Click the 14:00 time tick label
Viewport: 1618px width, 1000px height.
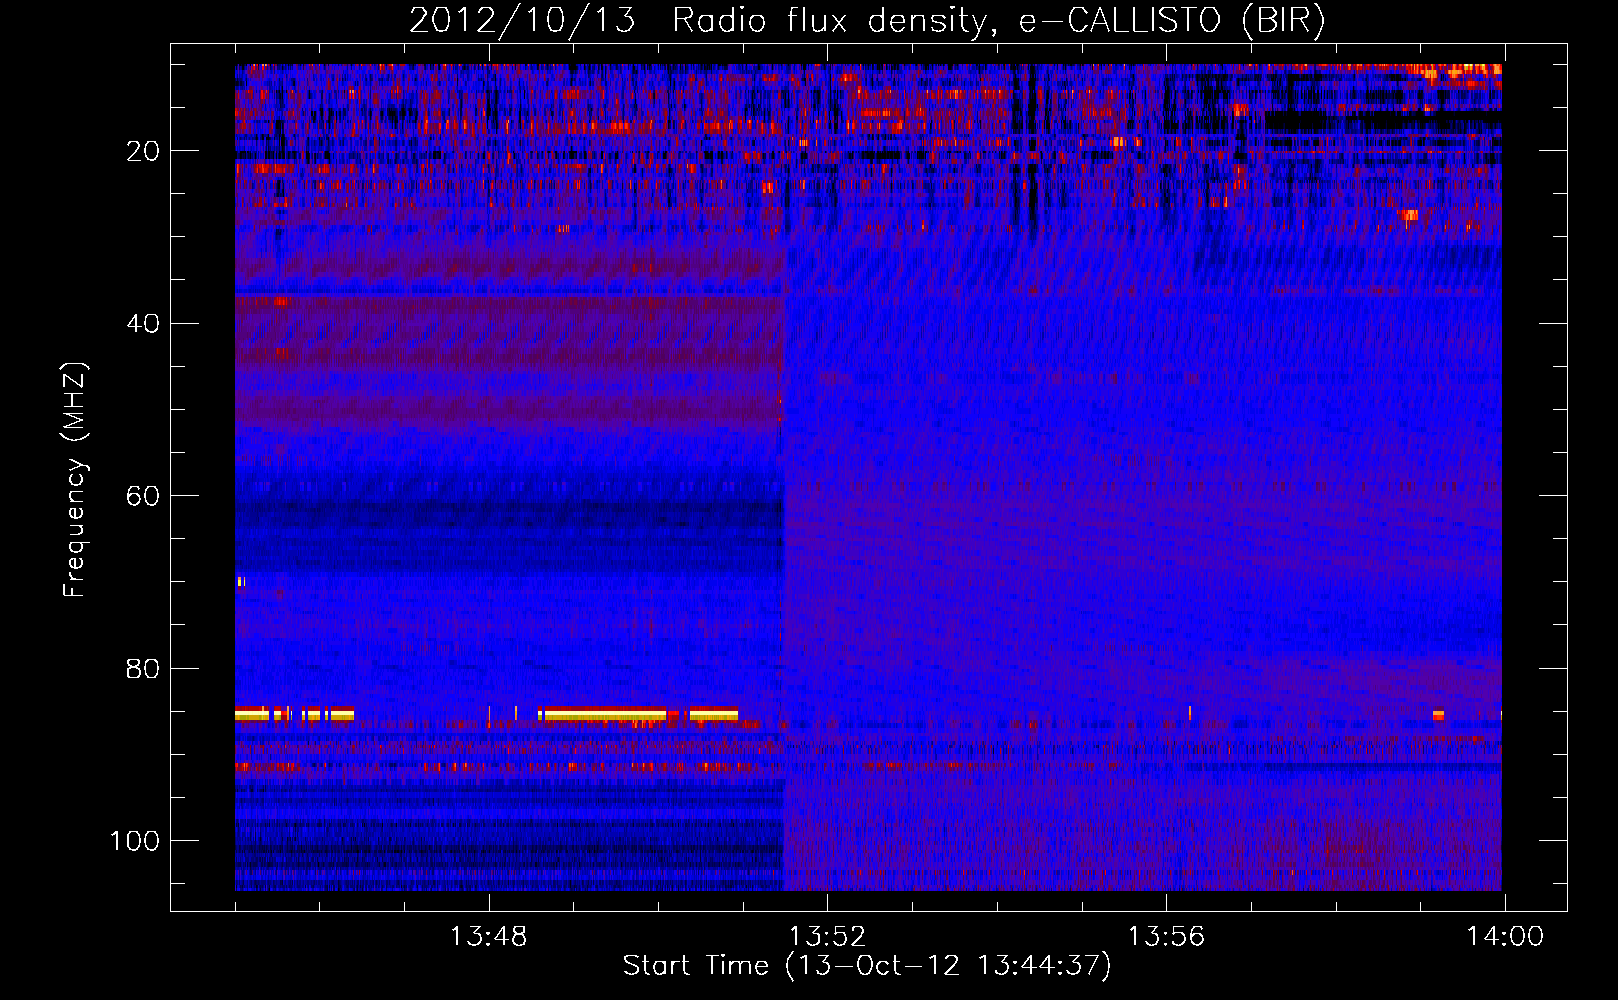click(x=1505, y=937)
